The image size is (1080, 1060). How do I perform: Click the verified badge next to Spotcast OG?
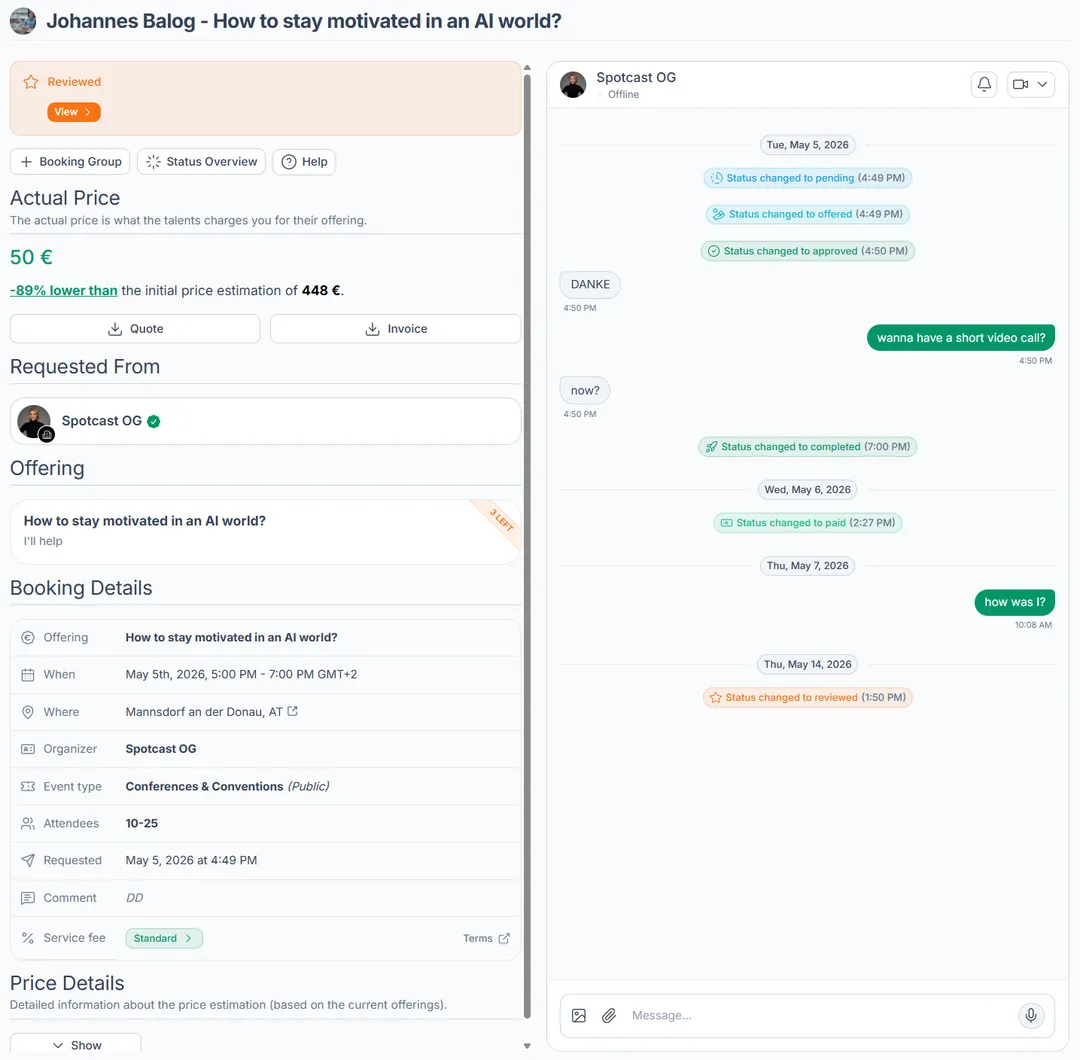click(154, 422)
